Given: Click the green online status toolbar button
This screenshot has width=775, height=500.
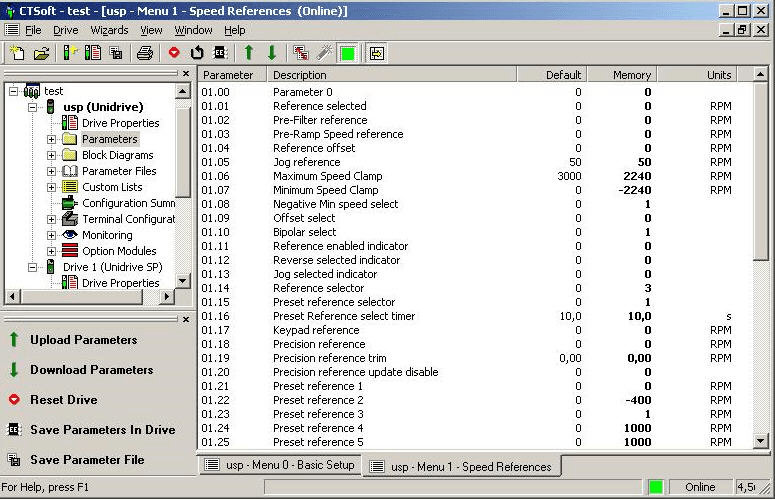Looking at the screenshot, I should [x=348, y=53].
